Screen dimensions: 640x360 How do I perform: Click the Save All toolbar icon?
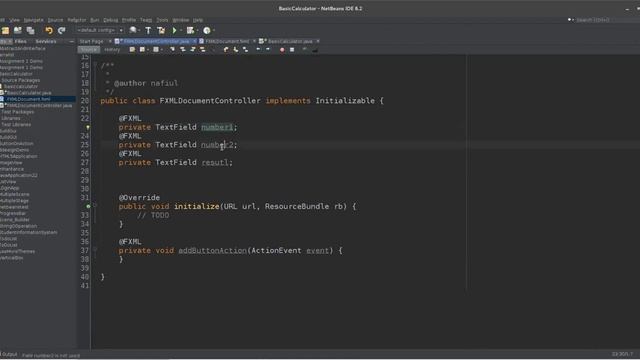30,31
